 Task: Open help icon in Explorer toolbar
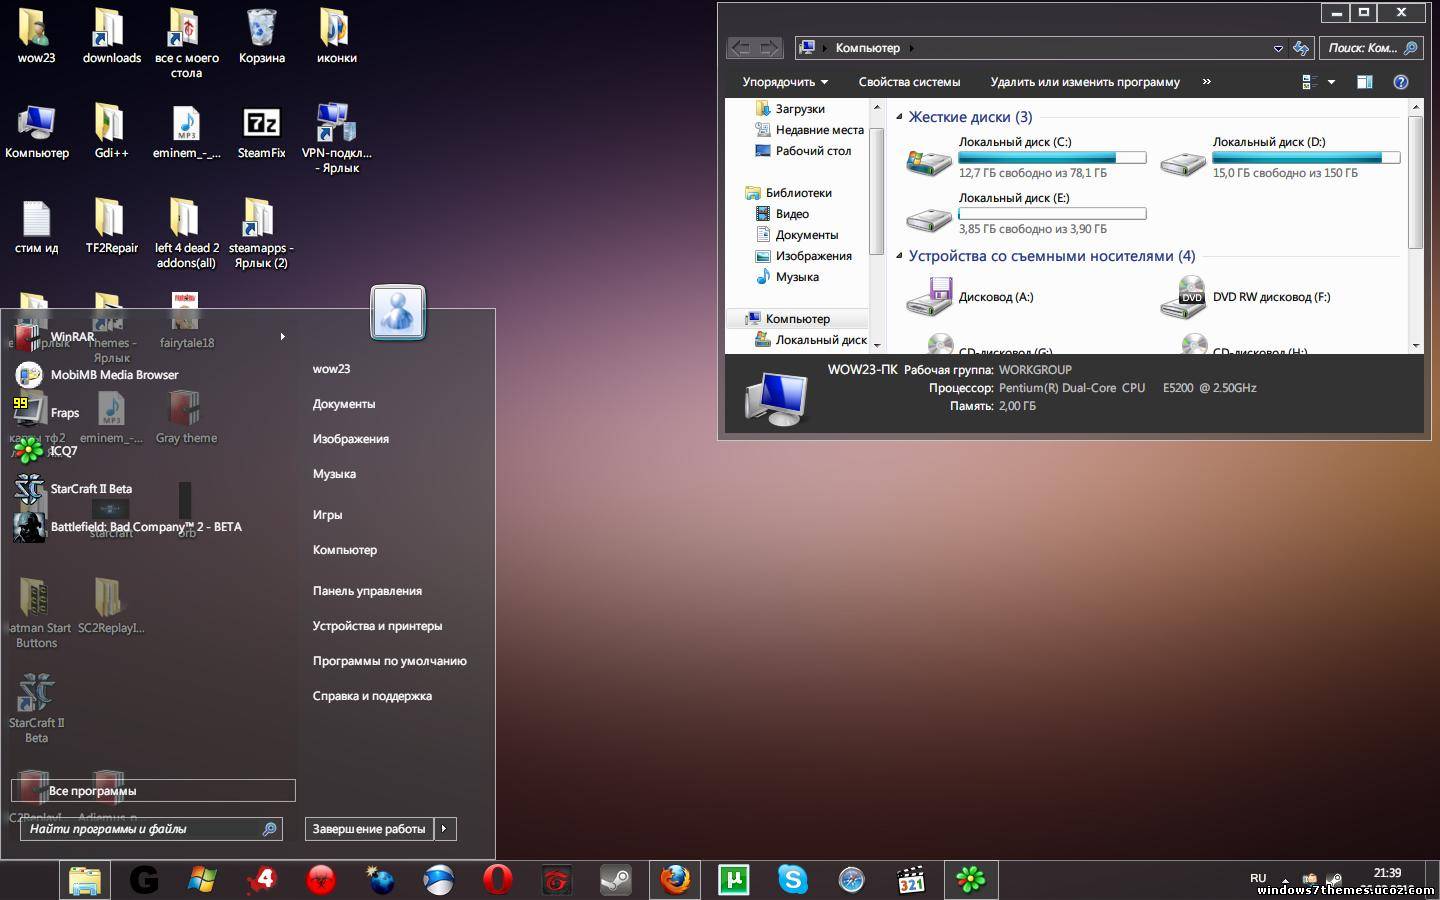click(1401, 82)
